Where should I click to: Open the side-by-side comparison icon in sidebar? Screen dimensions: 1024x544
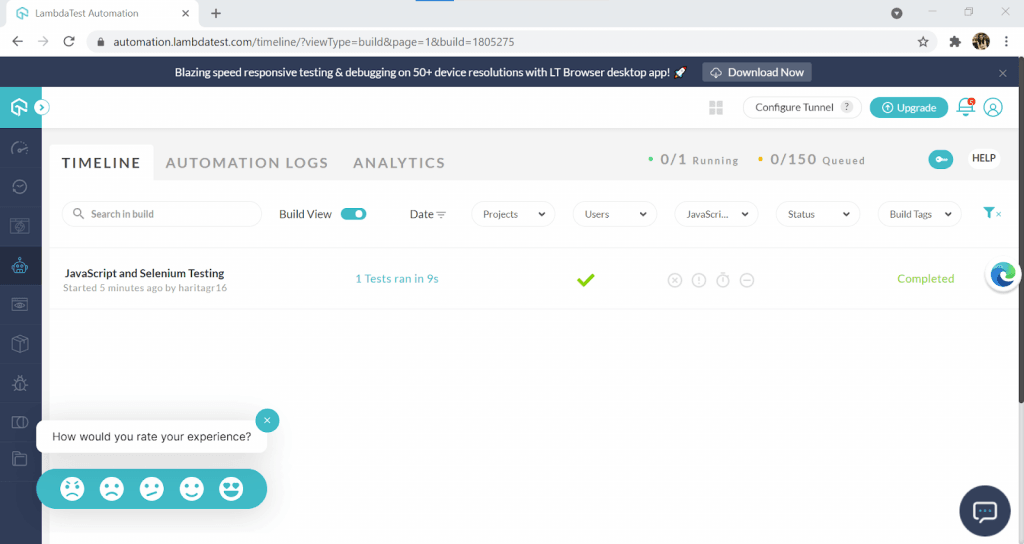pos(20,422)
